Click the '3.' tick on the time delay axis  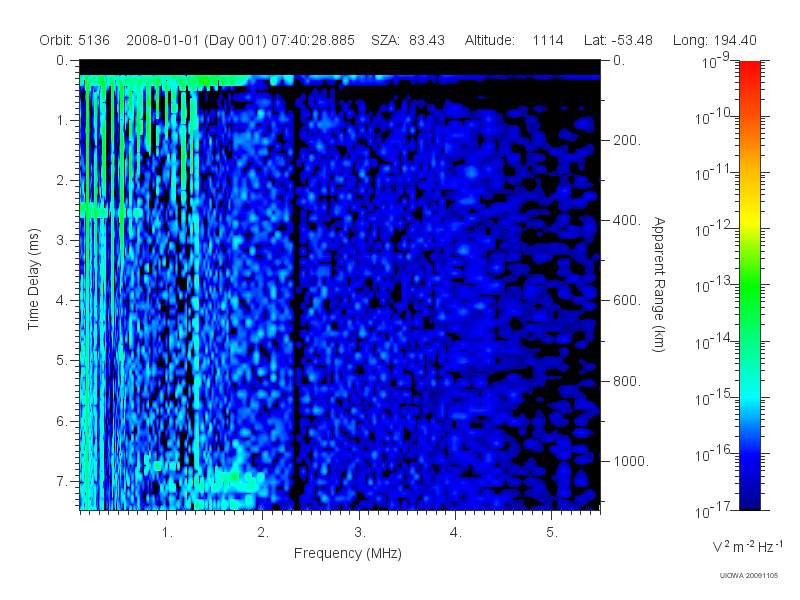[62, 240]
